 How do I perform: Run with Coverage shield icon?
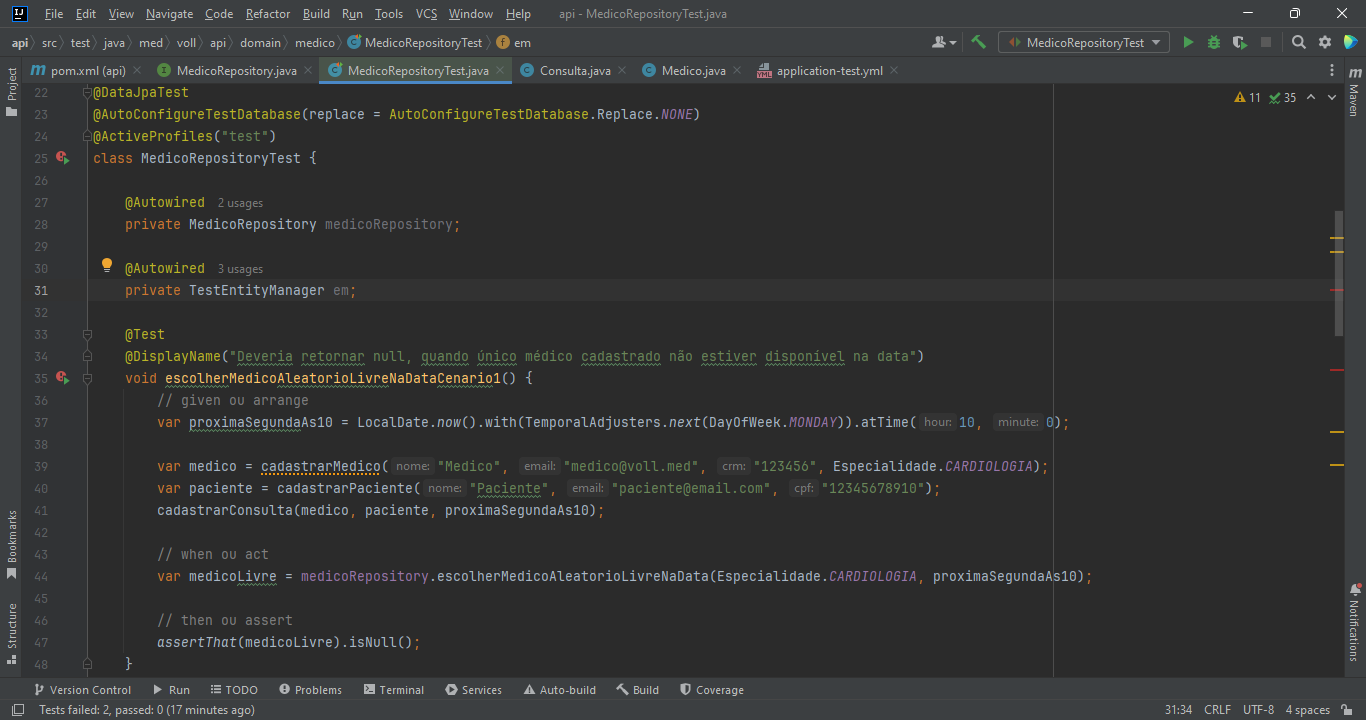(x=1240, y=42)
